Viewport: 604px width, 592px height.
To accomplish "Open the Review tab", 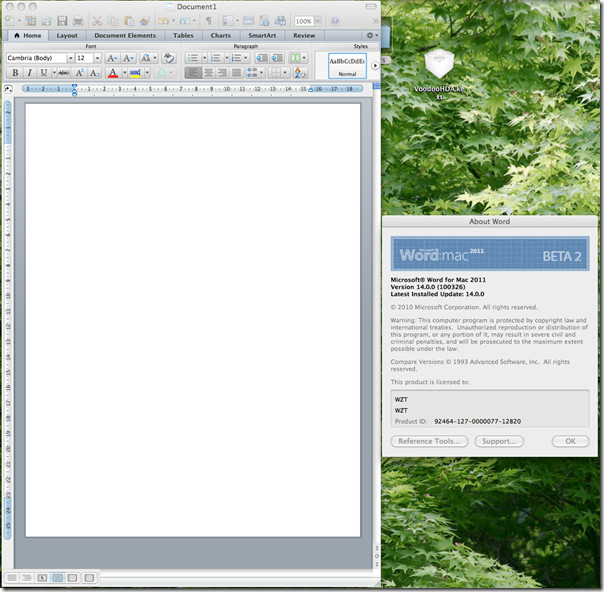I will click(x=304, y=35).
